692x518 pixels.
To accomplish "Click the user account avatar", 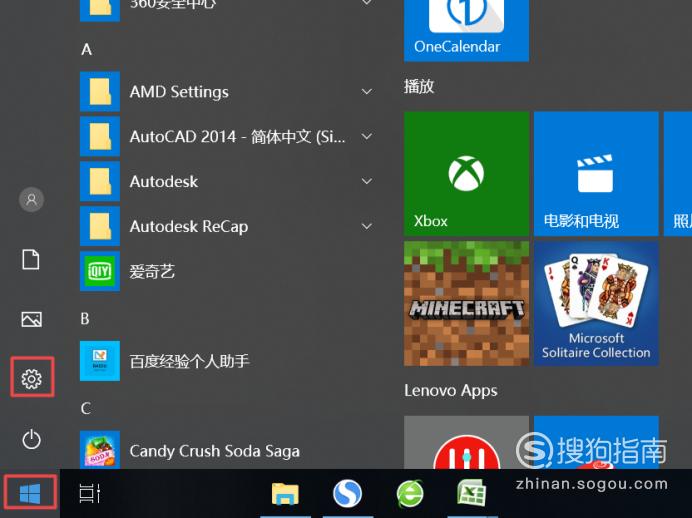I will (x=31, y=199).
